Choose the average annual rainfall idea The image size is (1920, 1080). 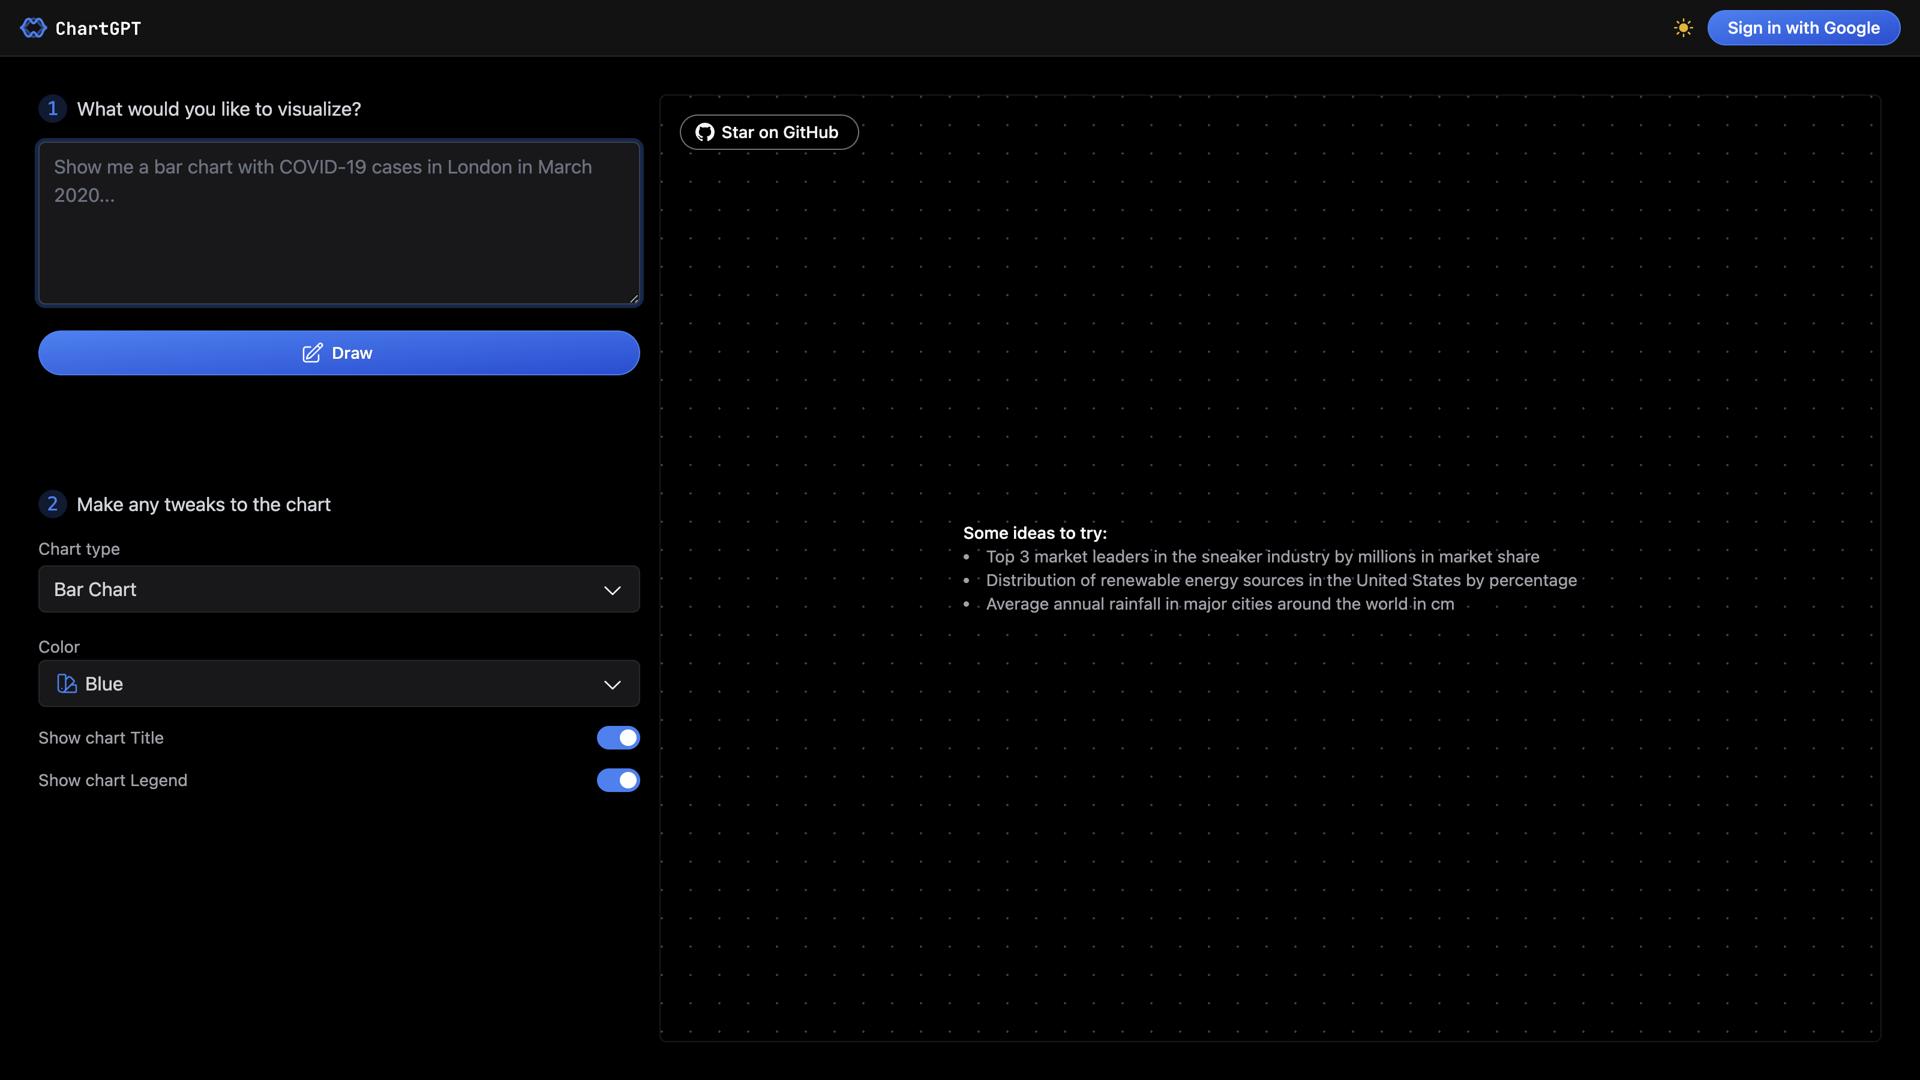pos(1219,604)
